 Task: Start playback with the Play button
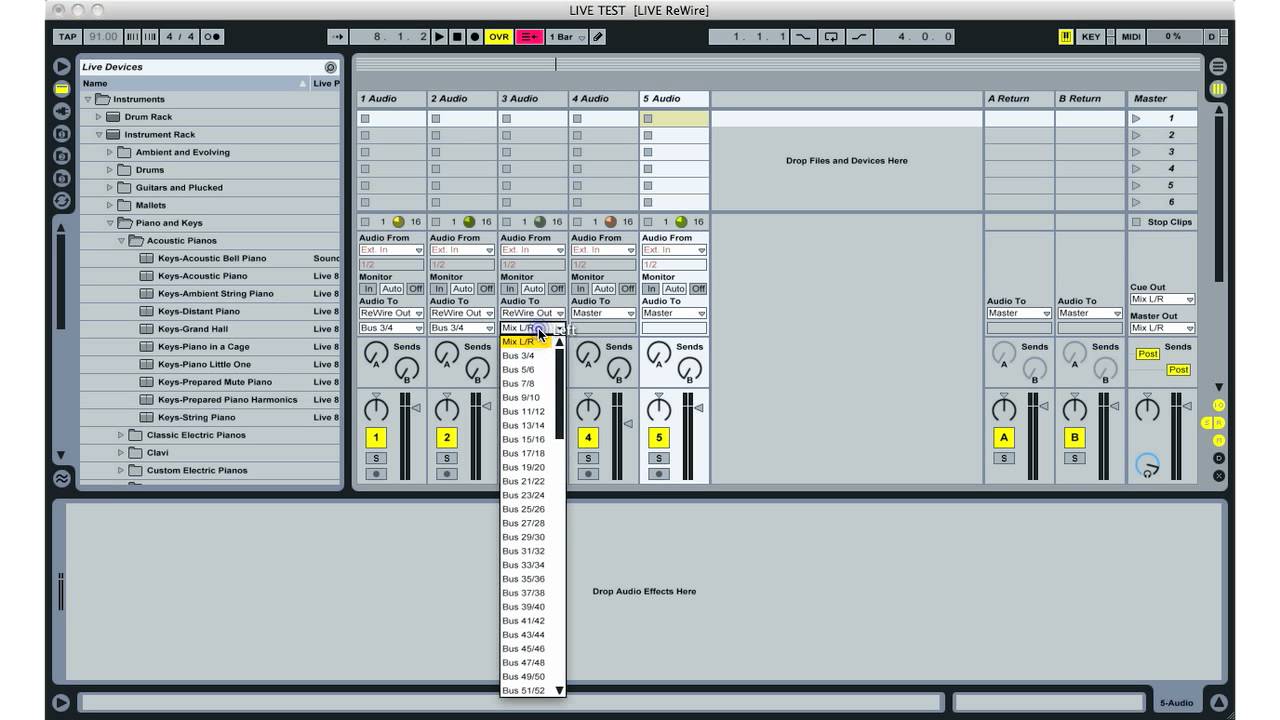439,37
